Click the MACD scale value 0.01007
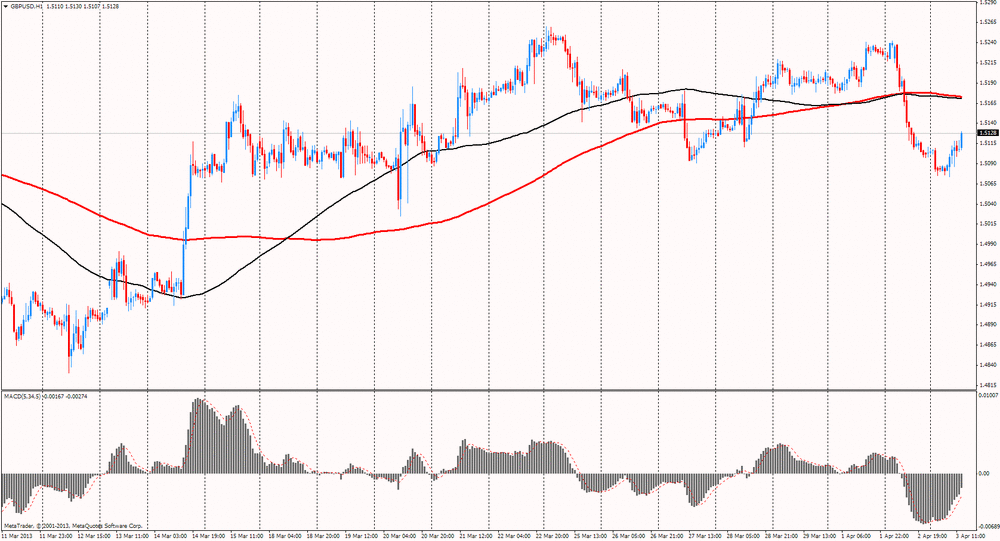 (988, 396)
